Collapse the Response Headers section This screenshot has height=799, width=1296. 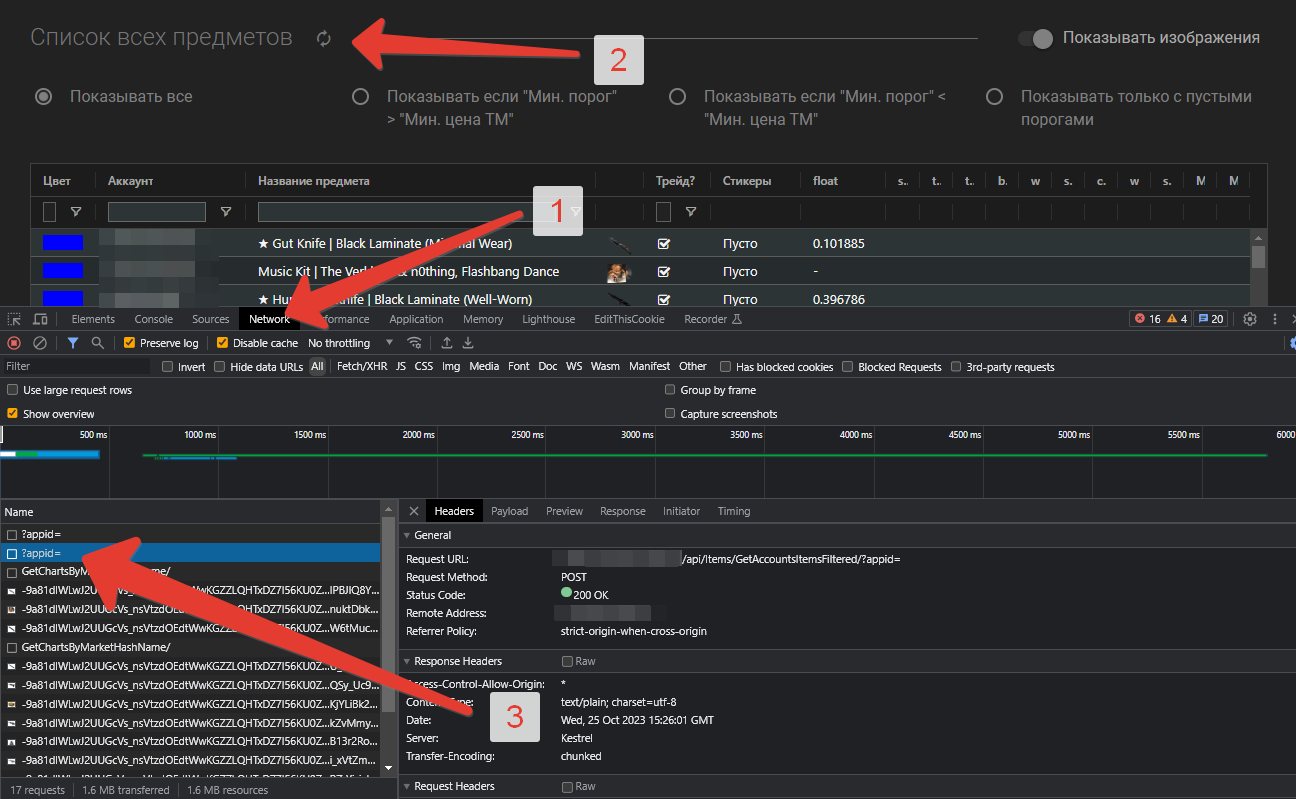pos(407,661)
